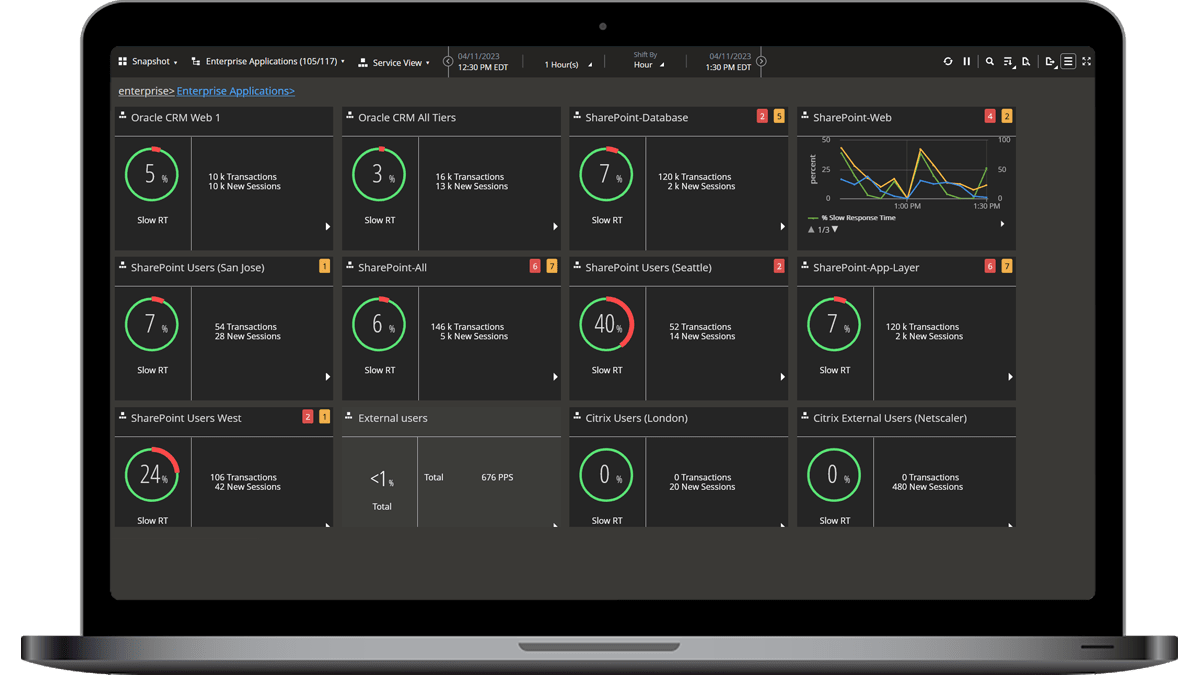The height and width of the screenshot is (675, 1200).
Task: Click '676 PPS' value in External users
Action: [x=497, y=478]
